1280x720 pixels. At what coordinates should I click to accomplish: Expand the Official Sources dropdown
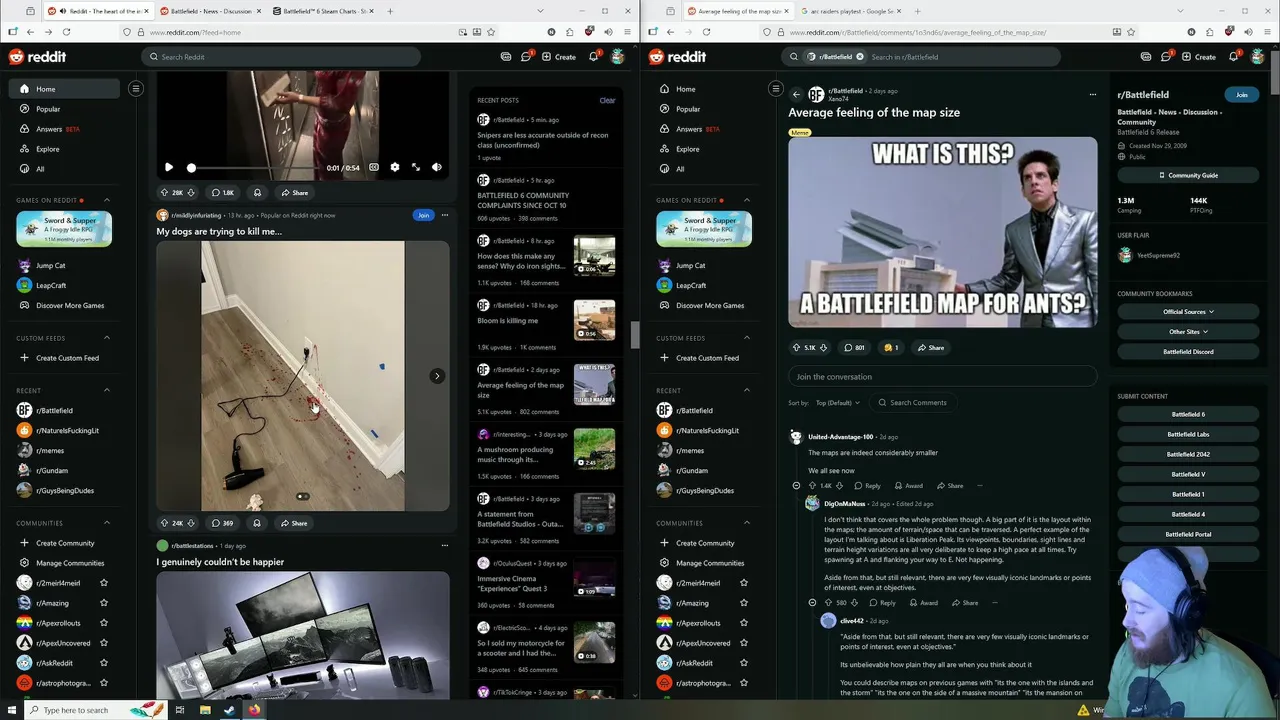(1188, 312)
